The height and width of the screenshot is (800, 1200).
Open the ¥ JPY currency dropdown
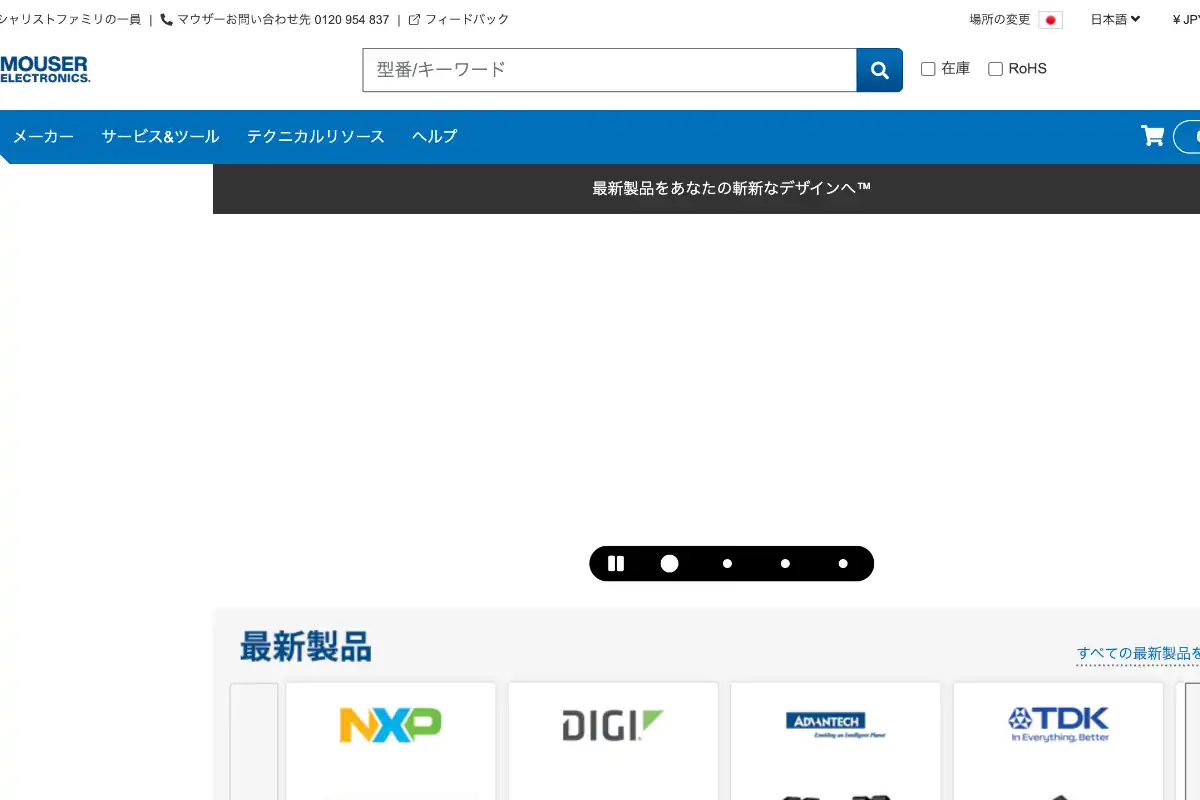point(1188,18)
